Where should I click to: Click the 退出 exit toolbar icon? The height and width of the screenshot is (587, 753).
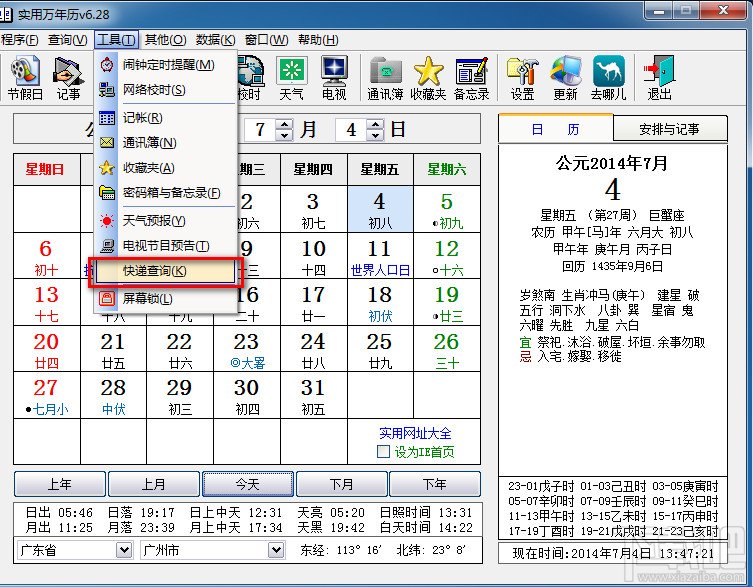pos(659,78)
